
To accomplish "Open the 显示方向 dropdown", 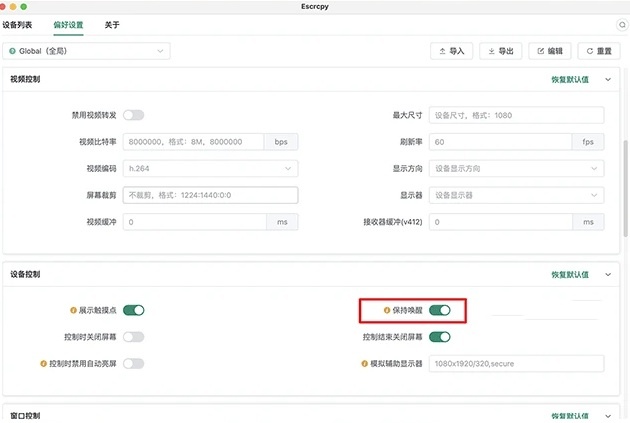I will coord(516,168).
